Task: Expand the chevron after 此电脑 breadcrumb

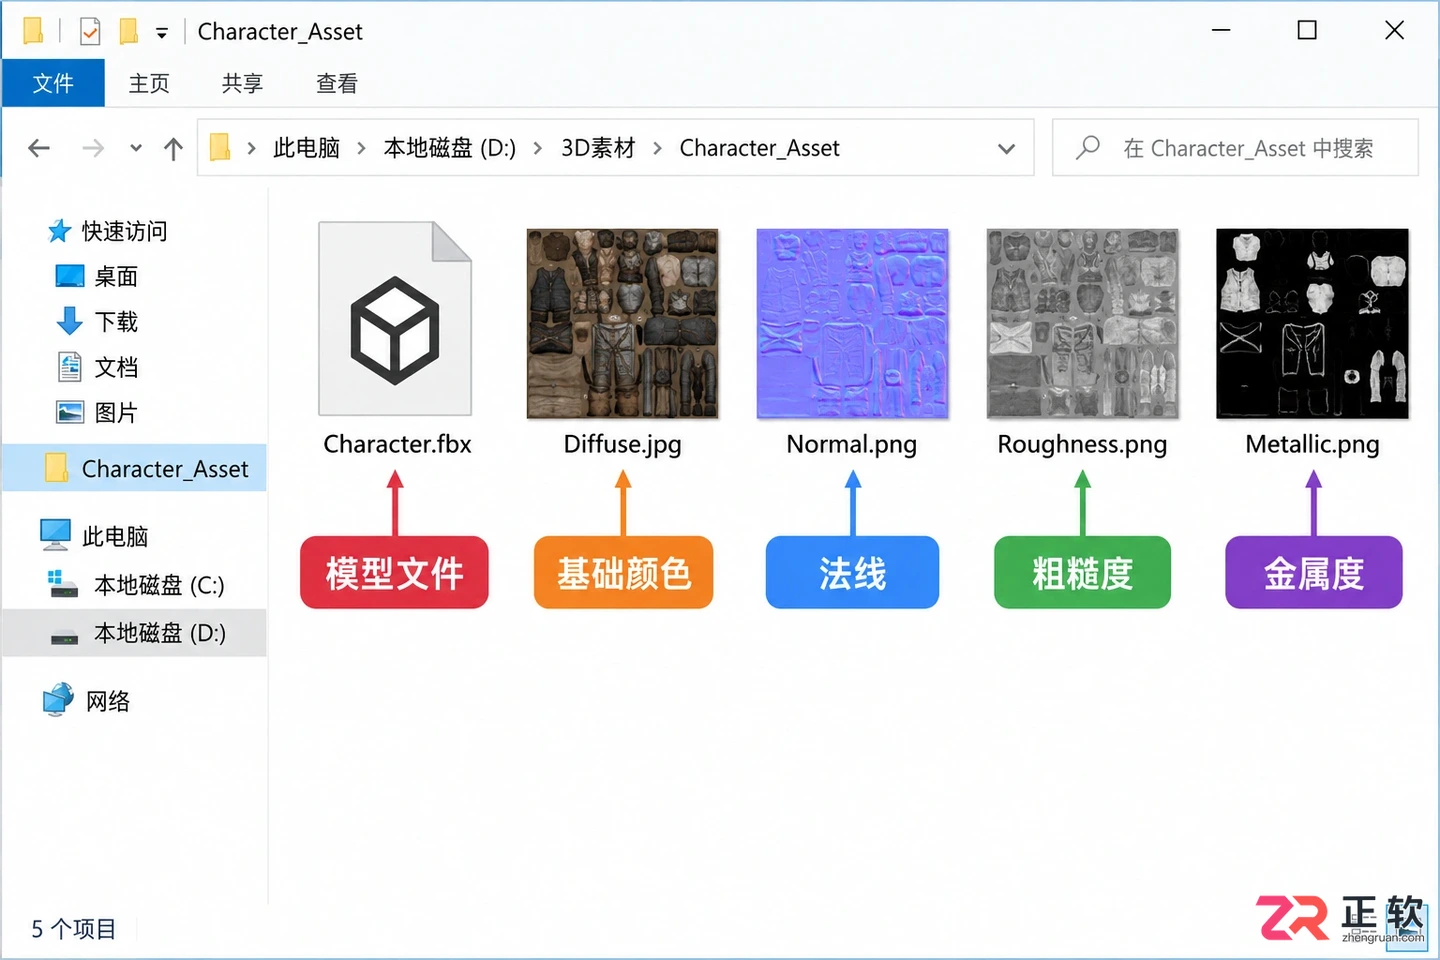Action: click(361, 149)
